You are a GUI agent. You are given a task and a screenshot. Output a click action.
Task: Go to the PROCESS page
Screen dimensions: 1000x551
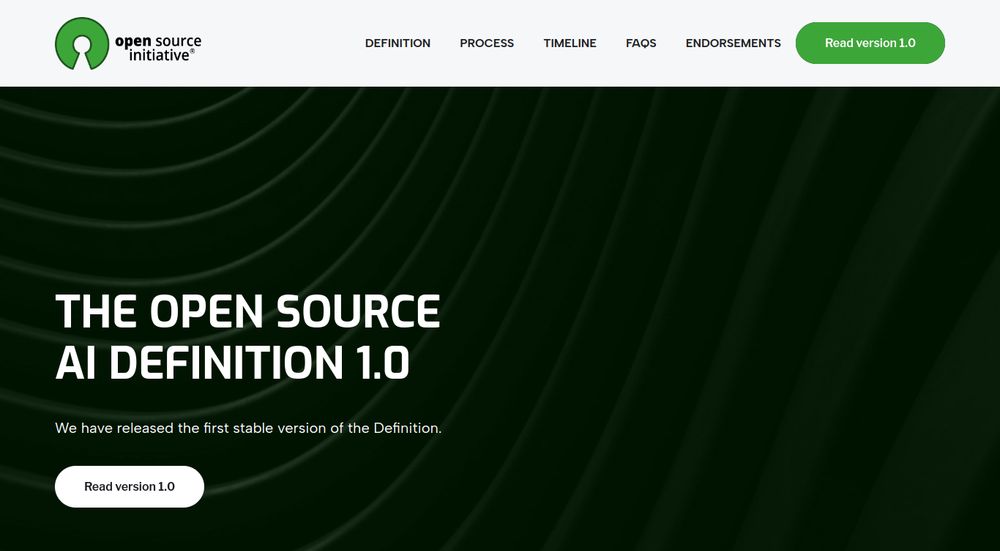pos(487,43)
